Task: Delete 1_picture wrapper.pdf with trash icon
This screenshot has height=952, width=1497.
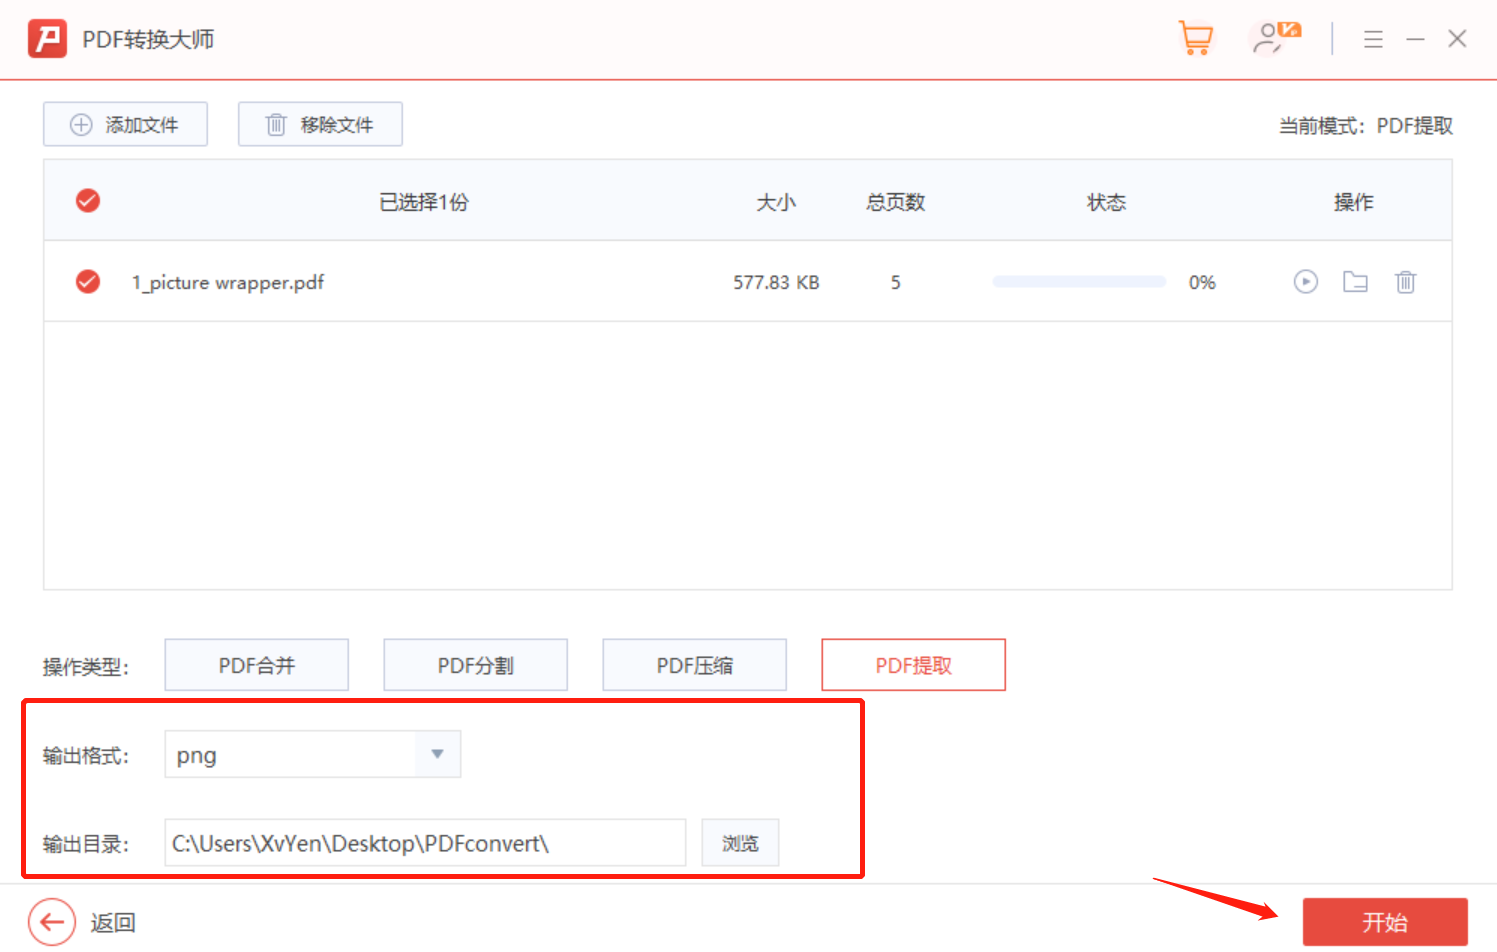Action: tap(1405, 282)
